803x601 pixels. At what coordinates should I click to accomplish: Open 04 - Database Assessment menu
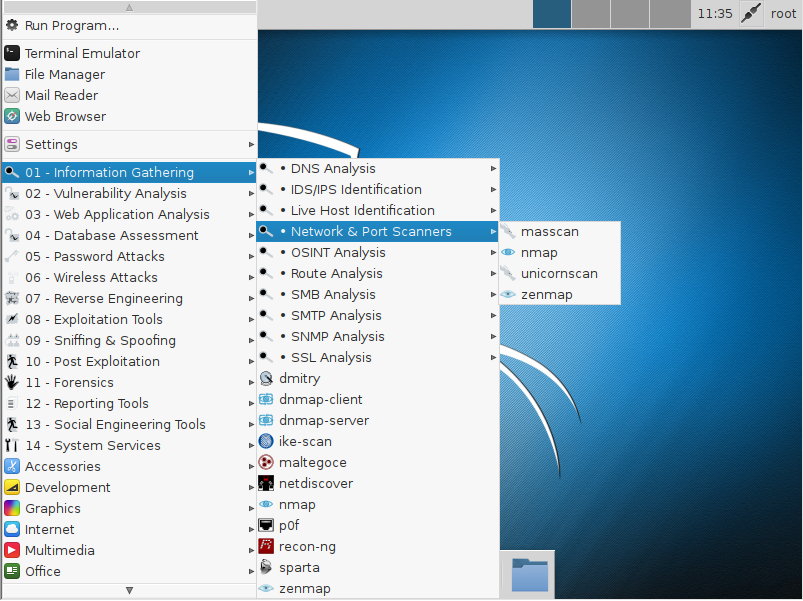tap(129, 235)
